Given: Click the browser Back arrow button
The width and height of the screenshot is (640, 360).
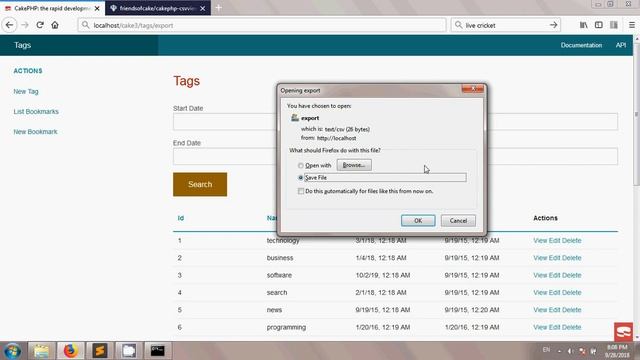Looking at the screenshot, I should (x=9, y=25).
